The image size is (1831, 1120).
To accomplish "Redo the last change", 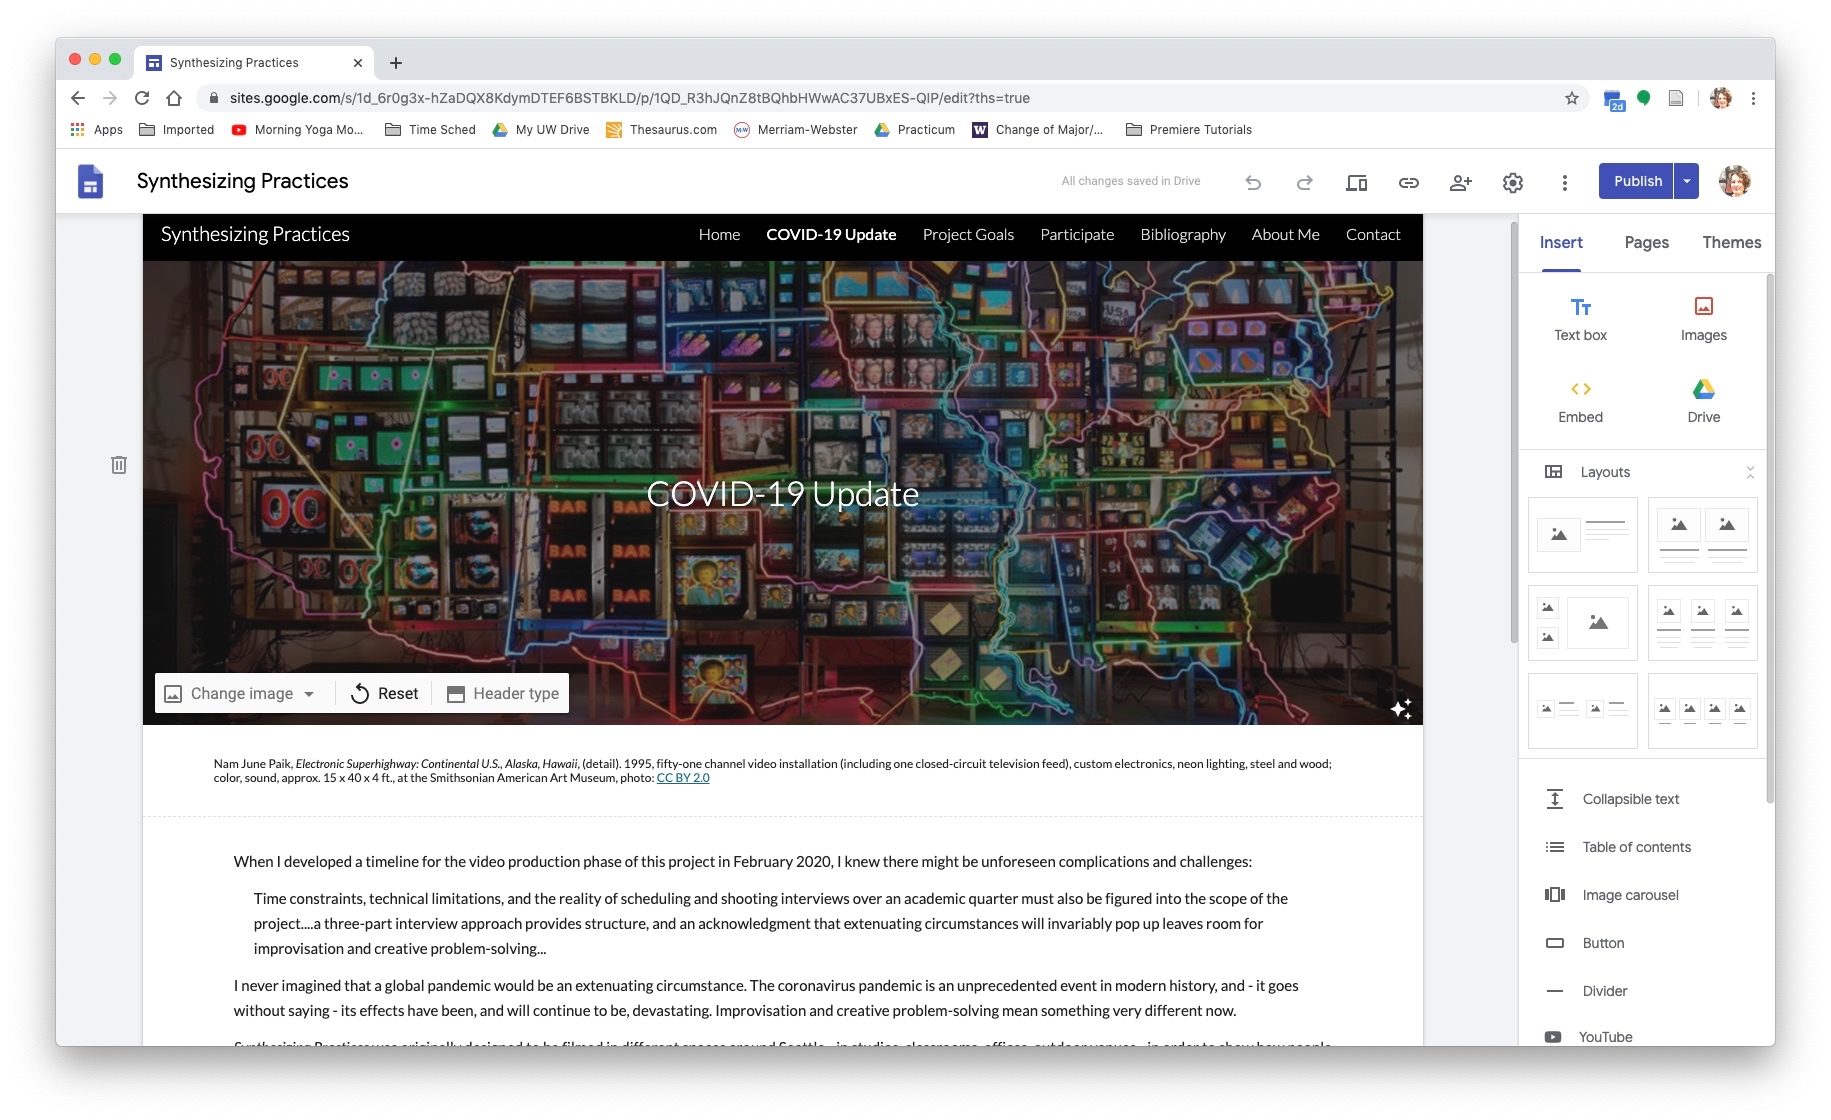I will coord(1304,182).
